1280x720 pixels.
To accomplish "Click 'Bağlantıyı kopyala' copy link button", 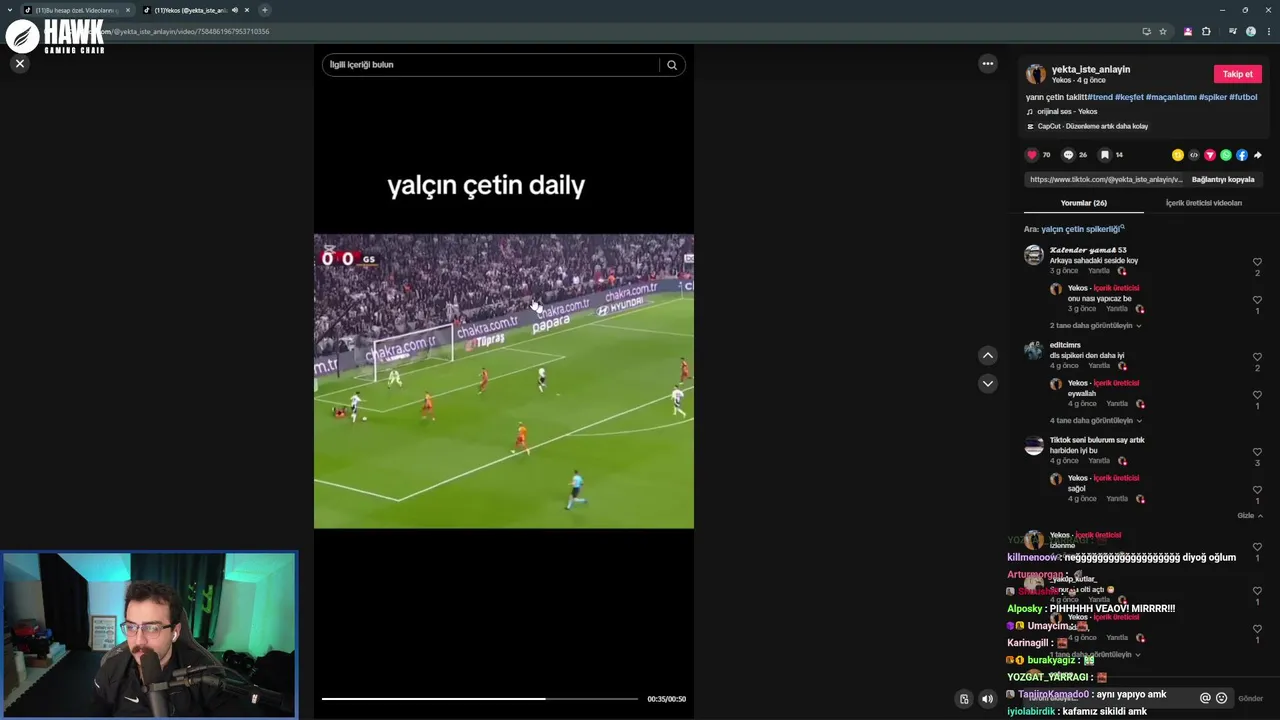I will [x=1223, y=180].
